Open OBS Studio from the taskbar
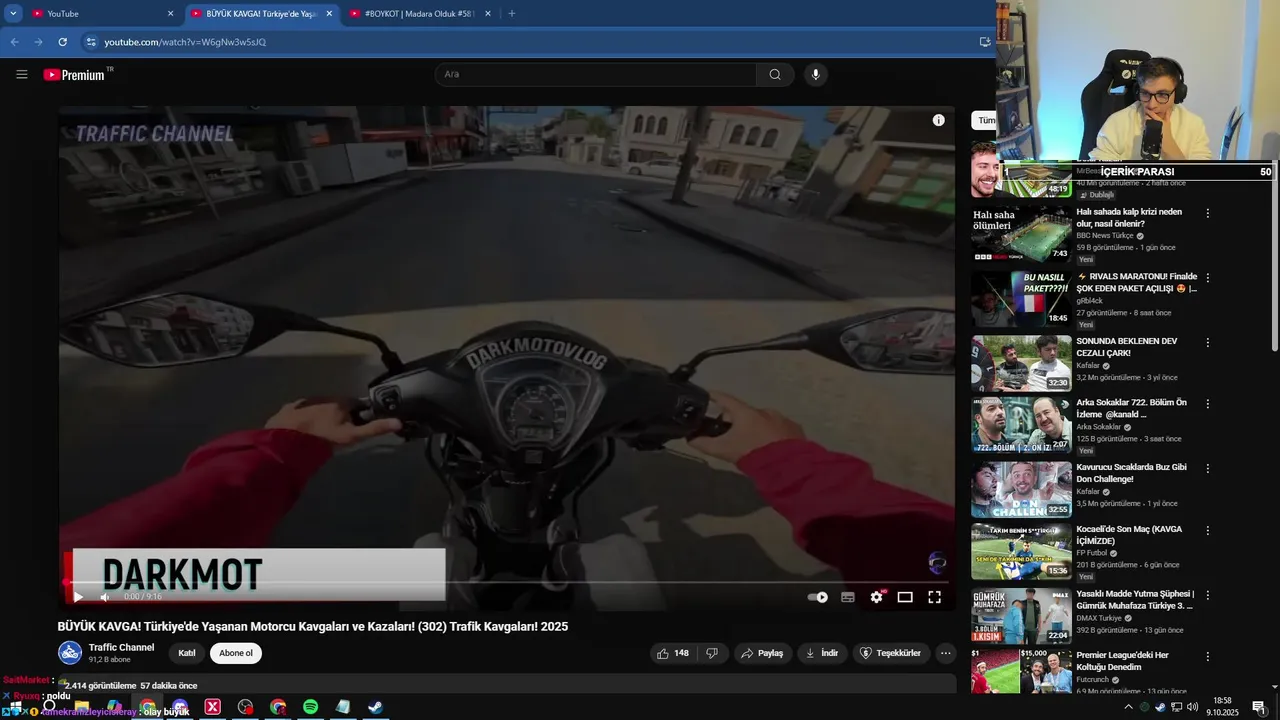This screenshot has width=1280, height=720. (x=245, y=707)
